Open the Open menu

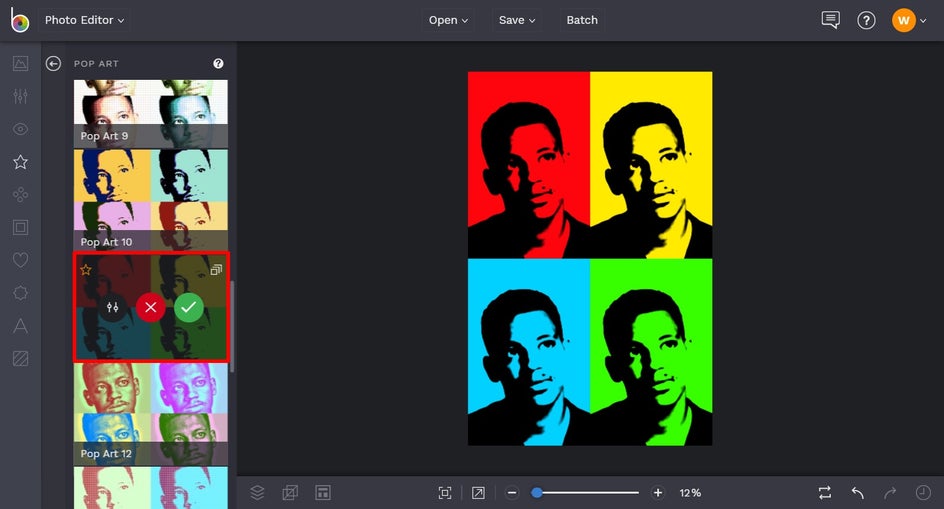448,20
